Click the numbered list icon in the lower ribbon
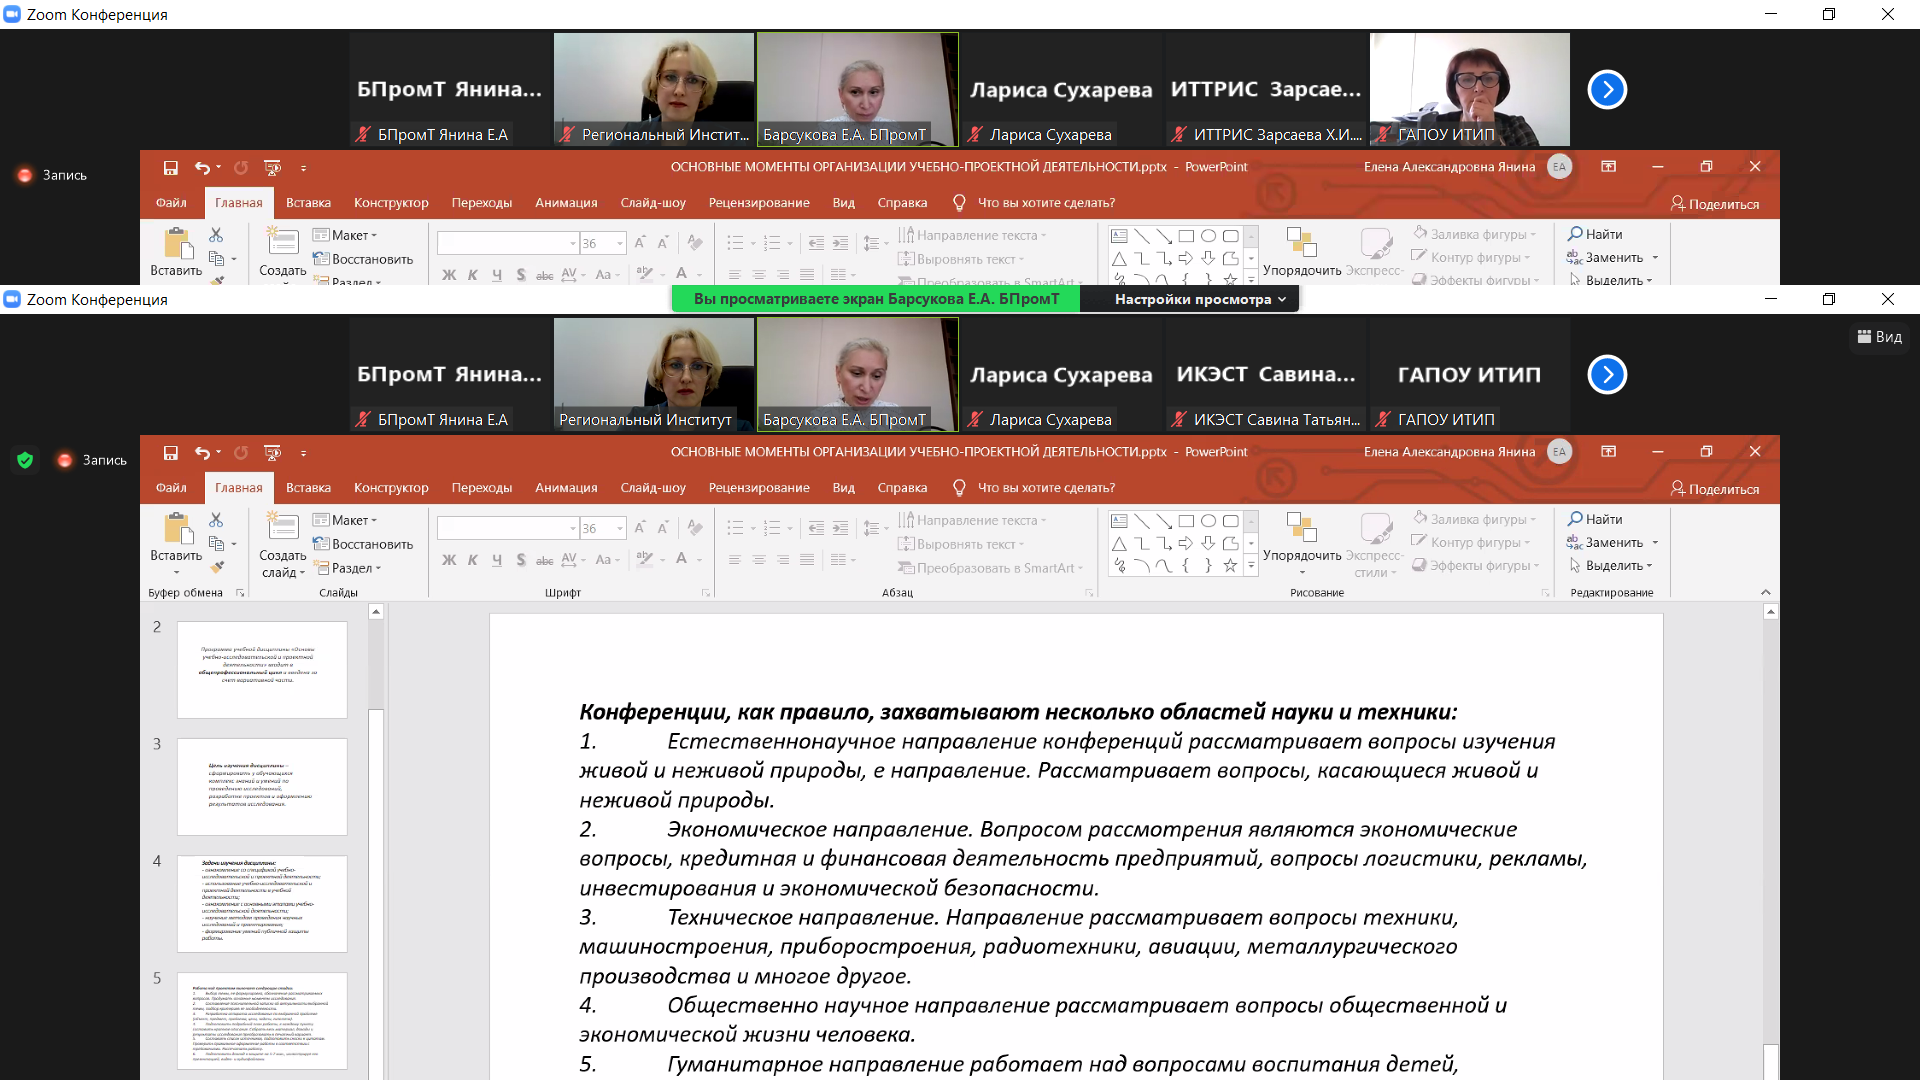Screen dimensions: 1920x1080 772,527
